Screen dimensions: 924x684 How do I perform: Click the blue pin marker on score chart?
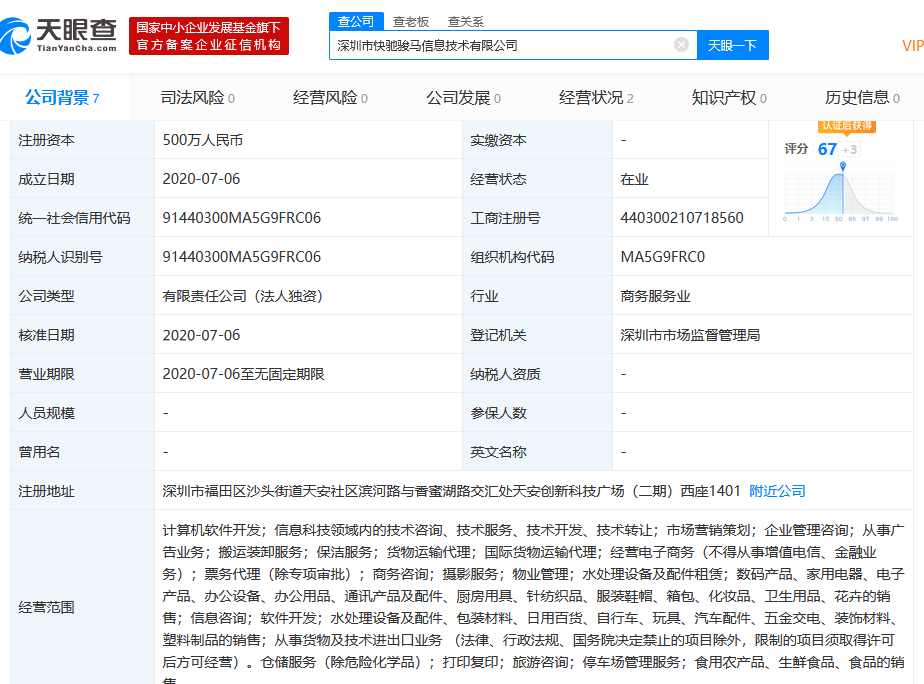pyautogui.click(x=842, y=166)
